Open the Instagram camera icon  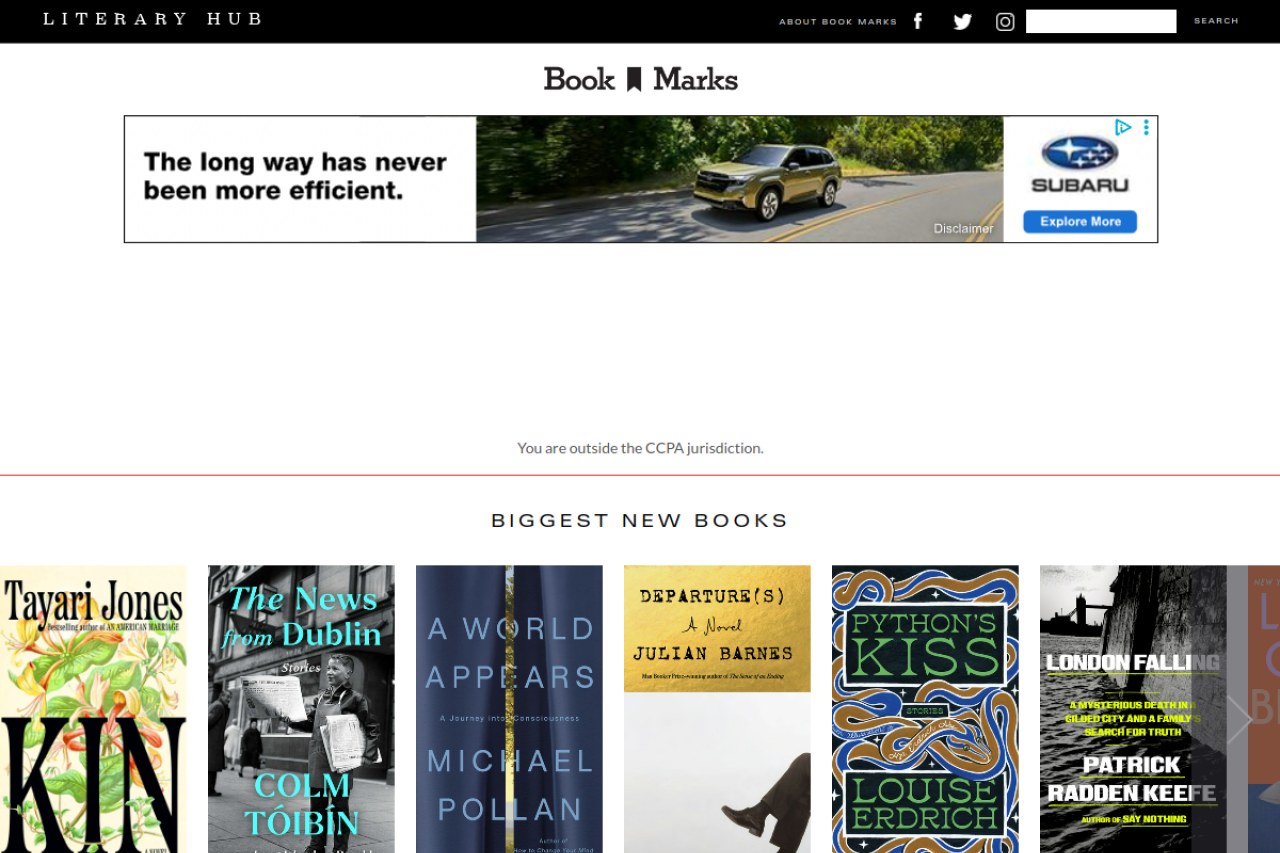click(x=1005, y=21)
